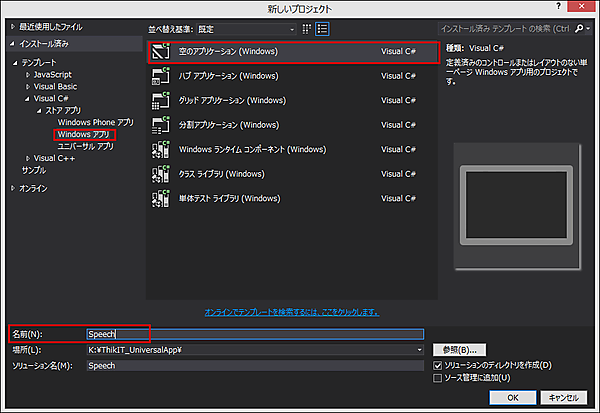Click the Windows Runtime Component template icon

pos(161,149)
